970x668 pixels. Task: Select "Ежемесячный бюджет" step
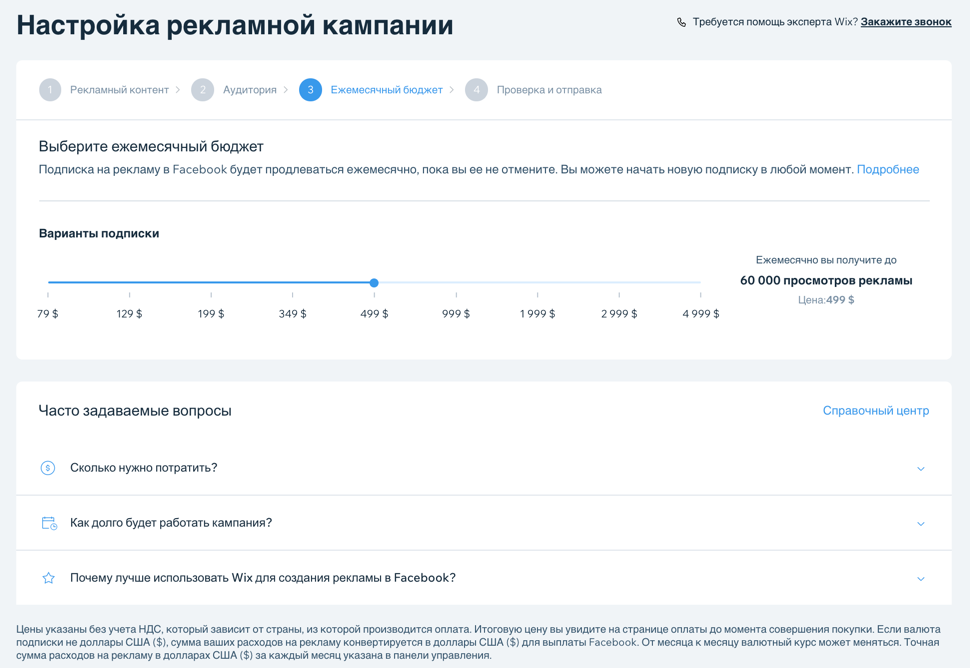(387, 90)
